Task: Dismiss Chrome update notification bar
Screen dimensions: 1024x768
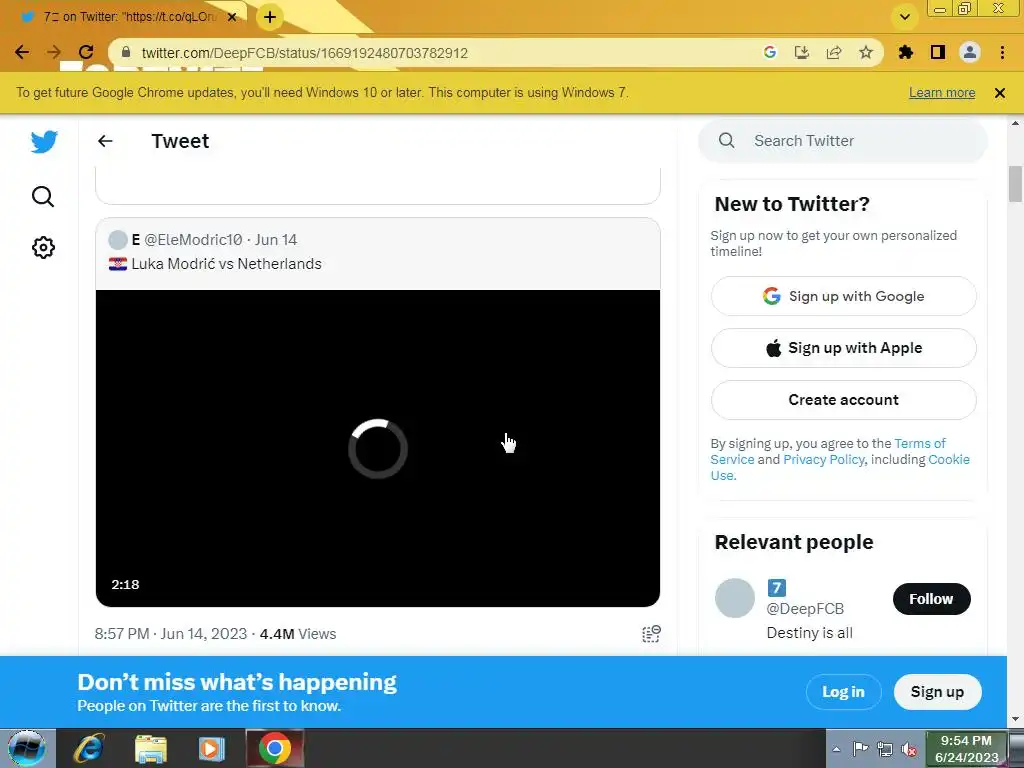Action: click(1000, 93)
